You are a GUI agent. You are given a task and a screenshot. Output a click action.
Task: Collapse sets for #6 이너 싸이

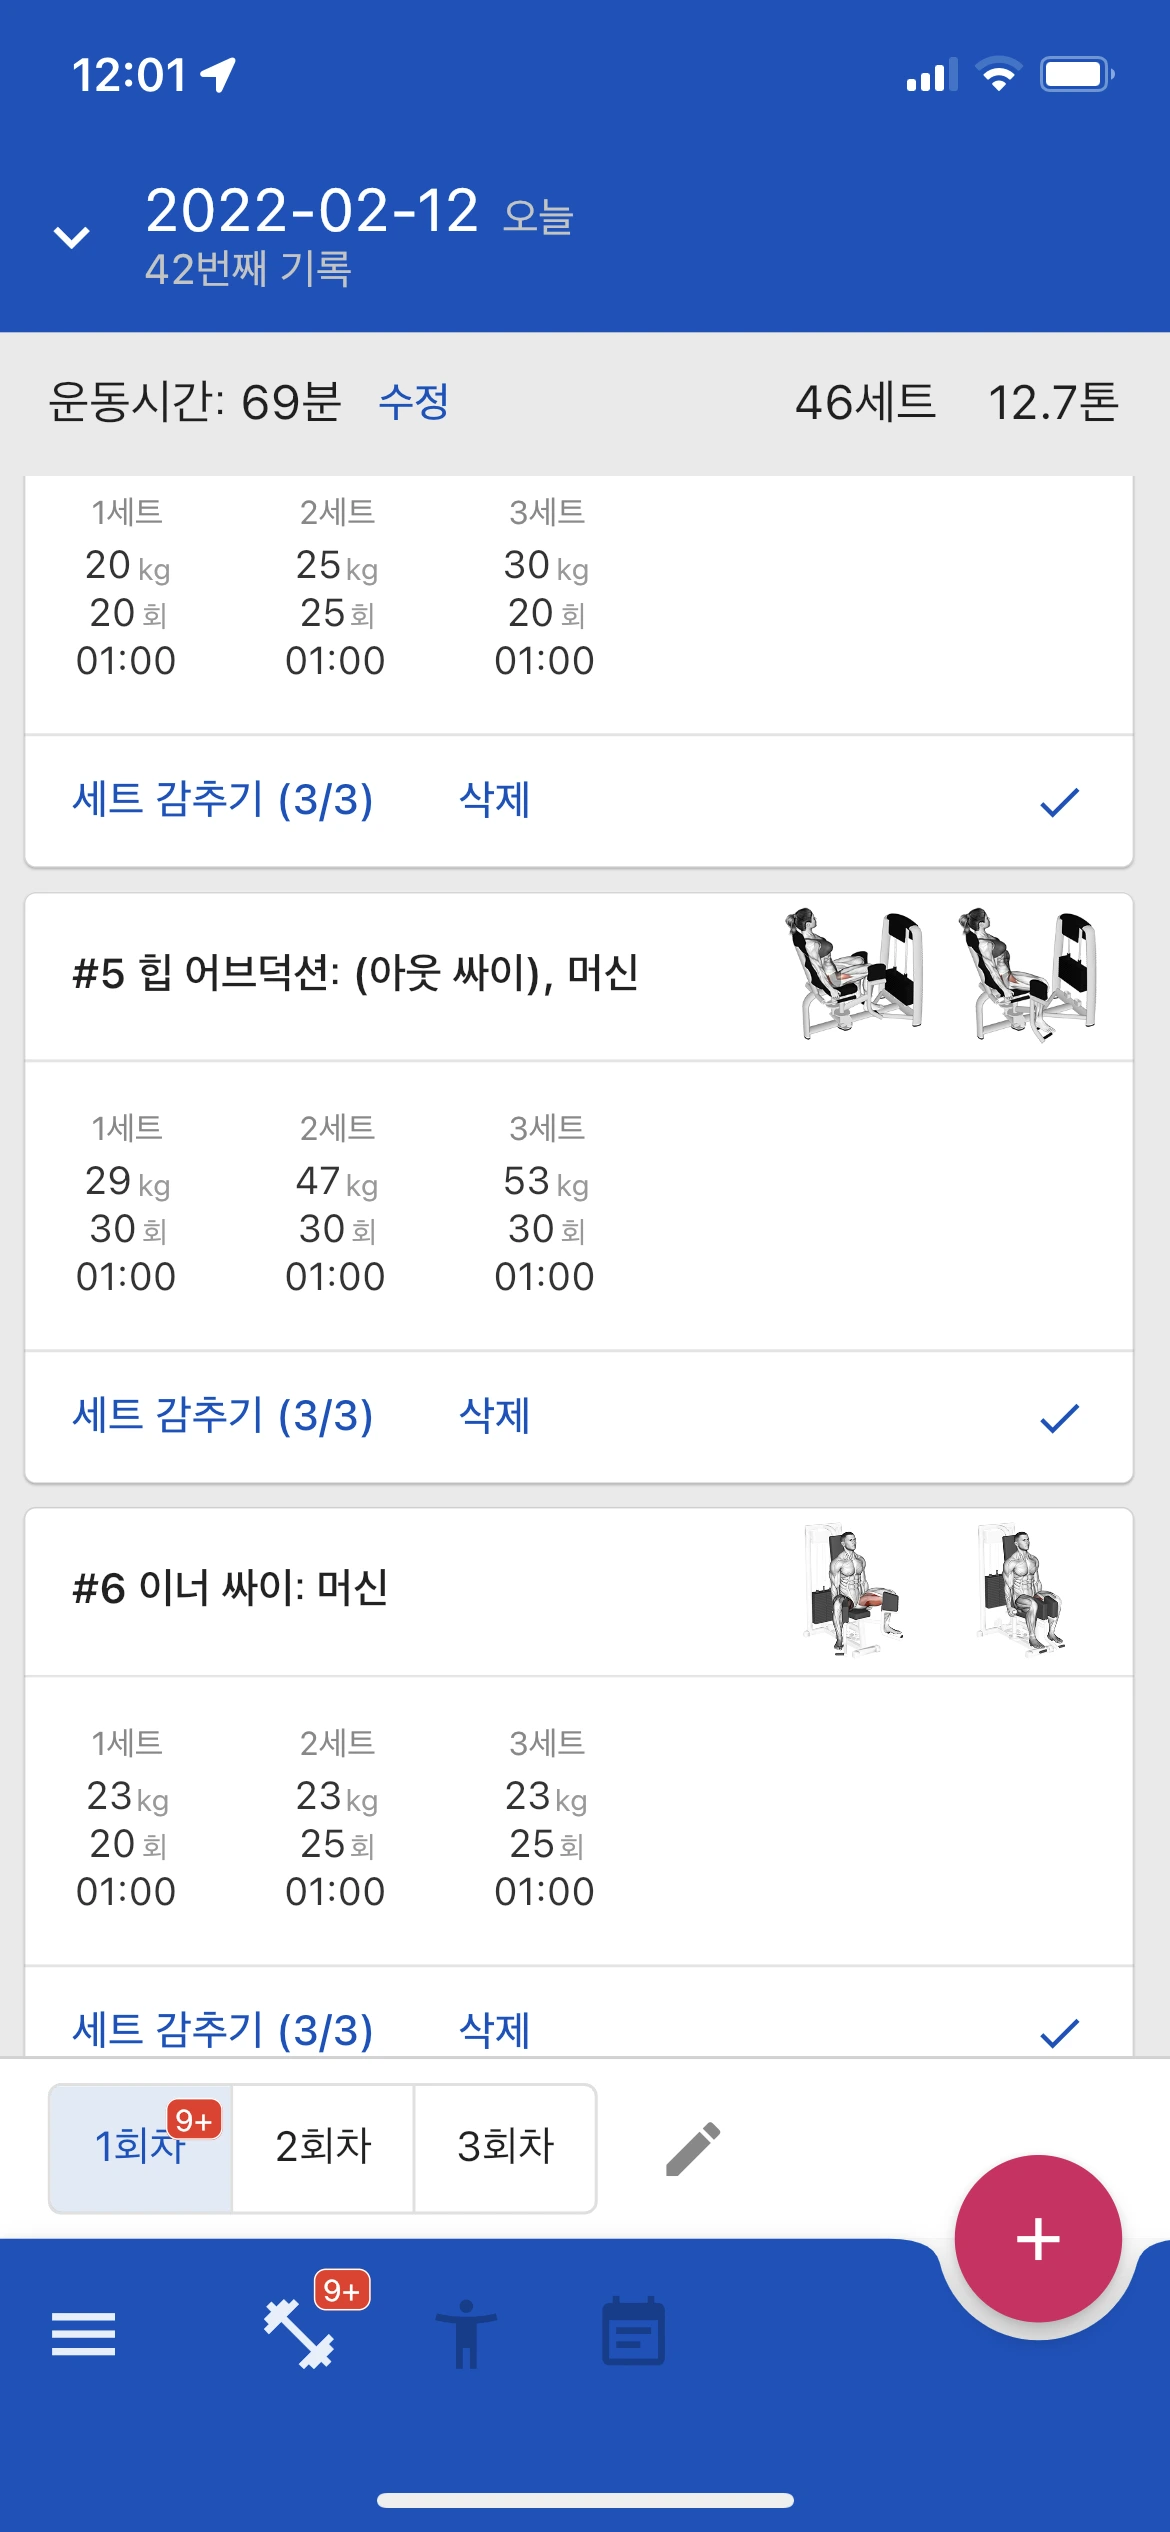coord(223,2030)
